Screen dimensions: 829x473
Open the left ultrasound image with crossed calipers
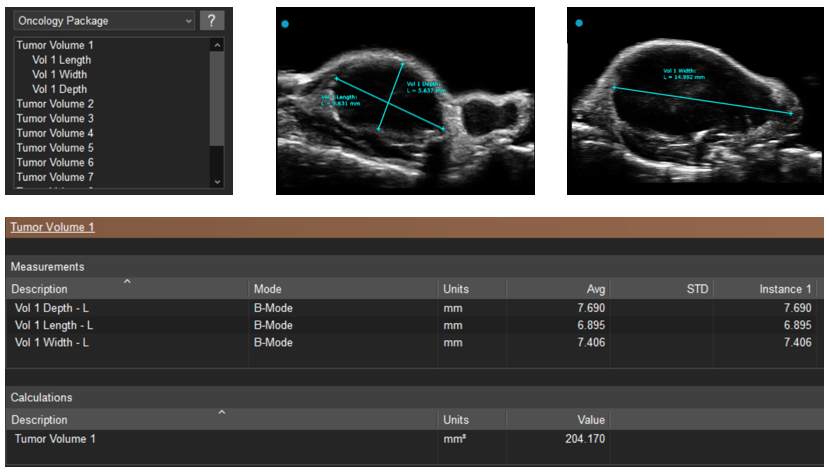point(405,101)
